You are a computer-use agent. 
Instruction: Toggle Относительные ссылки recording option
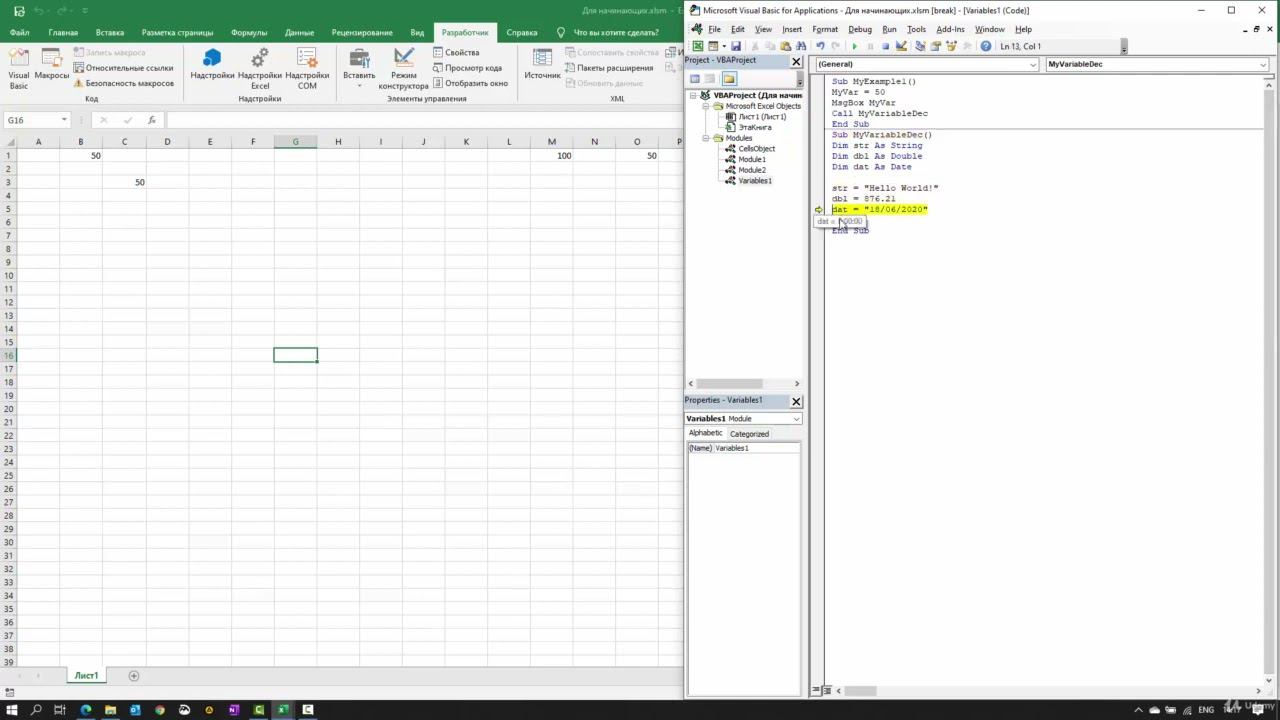123,68
